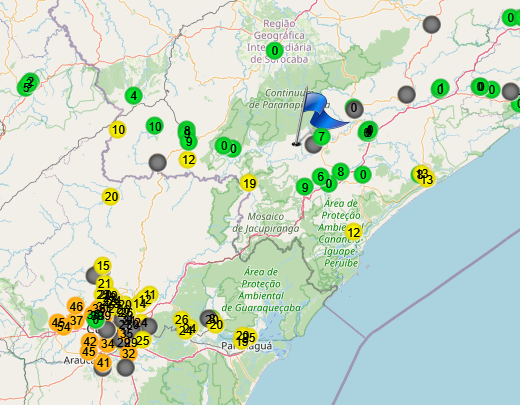Viewport: 520px width, 405px height.
Task: Click the orange 46 marker
Action: click(76, 306)
